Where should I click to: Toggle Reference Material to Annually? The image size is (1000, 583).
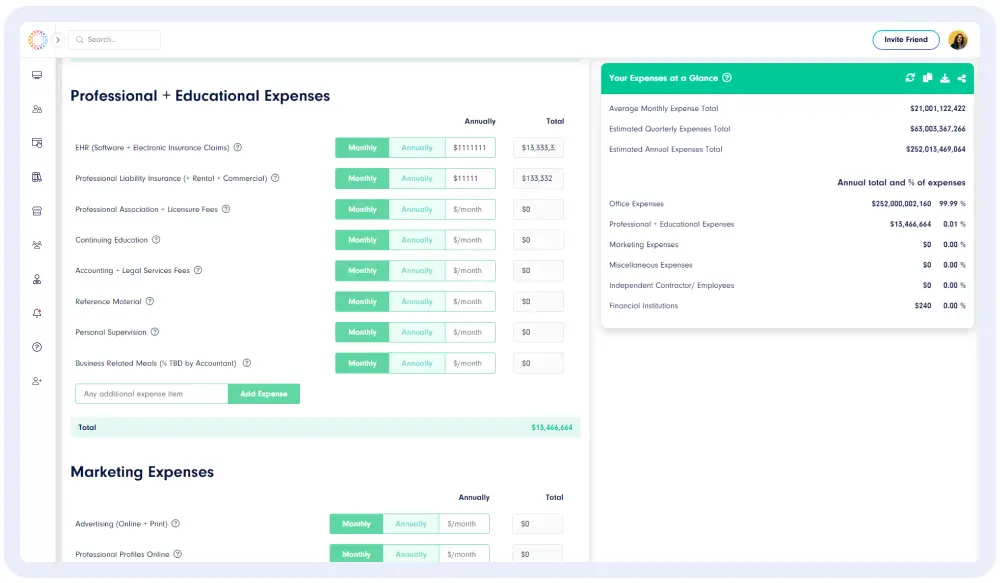[x=417, y=302]
